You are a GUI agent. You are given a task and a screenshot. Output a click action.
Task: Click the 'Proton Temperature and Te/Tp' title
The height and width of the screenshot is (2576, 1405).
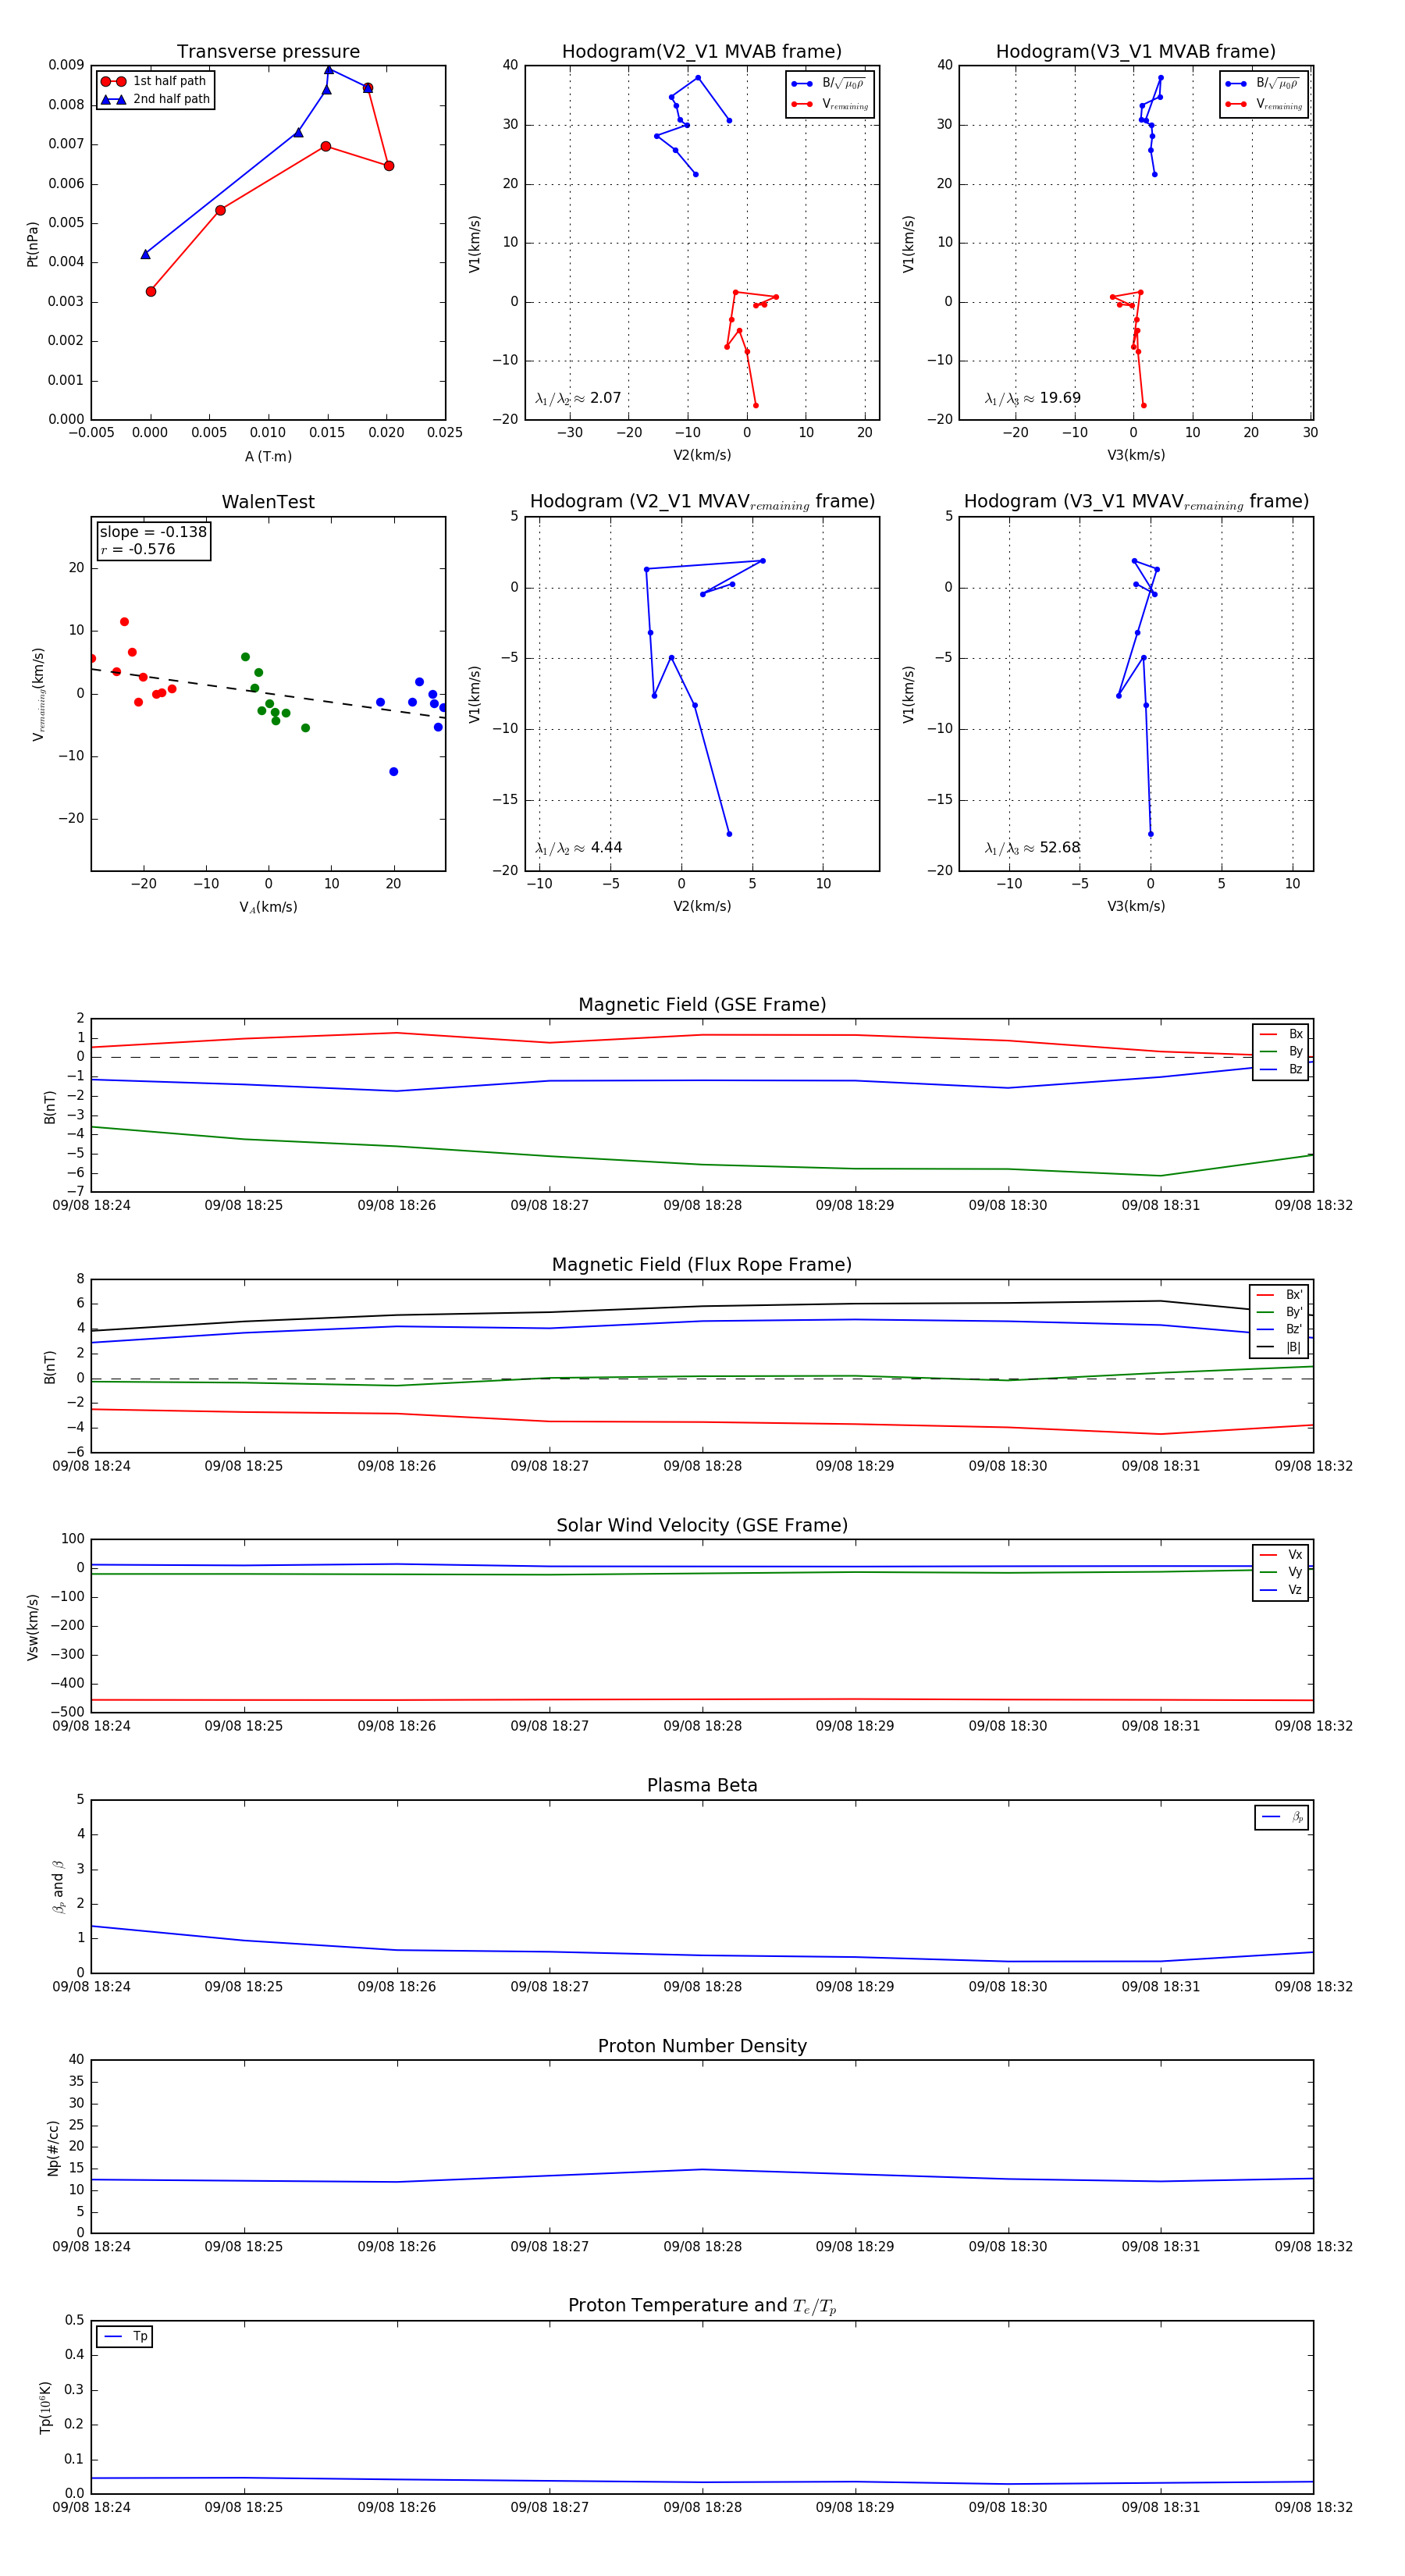pos(702,2306)
